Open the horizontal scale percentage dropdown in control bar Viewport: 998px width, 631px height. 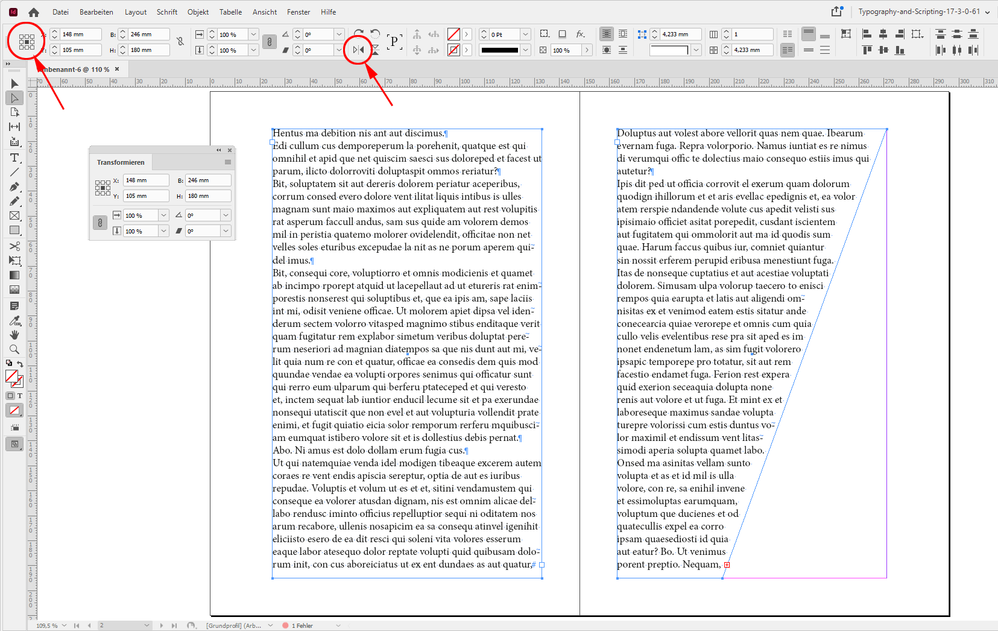[254, 33]
